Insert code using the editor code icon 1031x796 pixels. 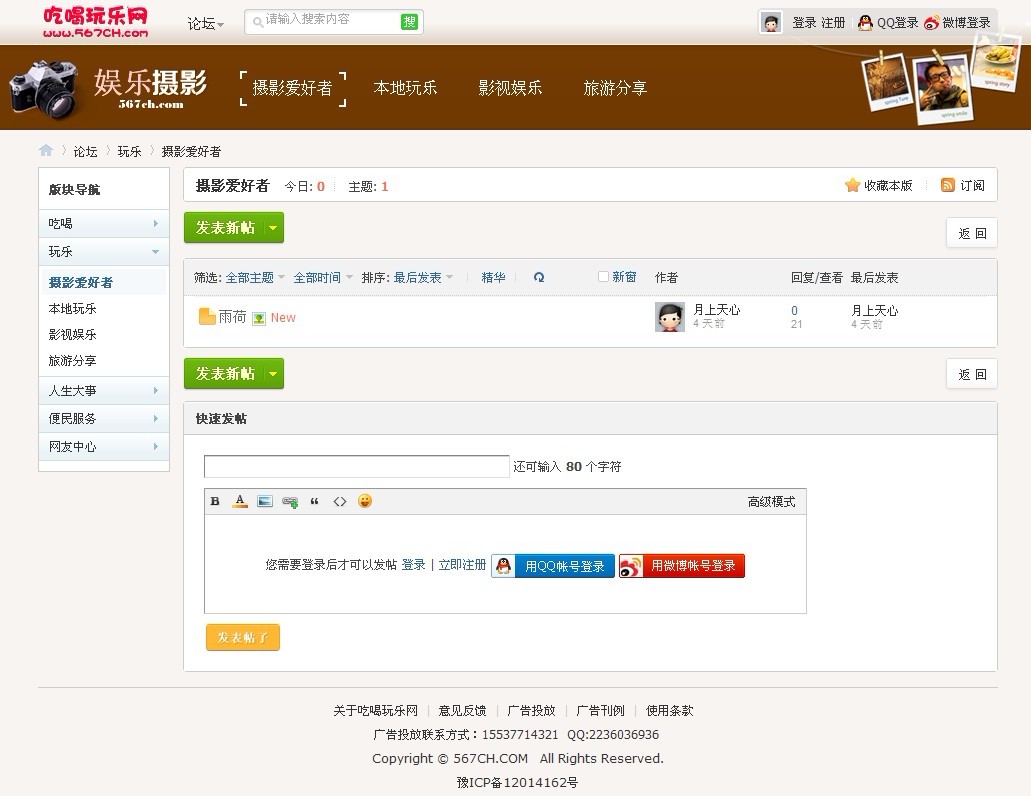[340, 501]
